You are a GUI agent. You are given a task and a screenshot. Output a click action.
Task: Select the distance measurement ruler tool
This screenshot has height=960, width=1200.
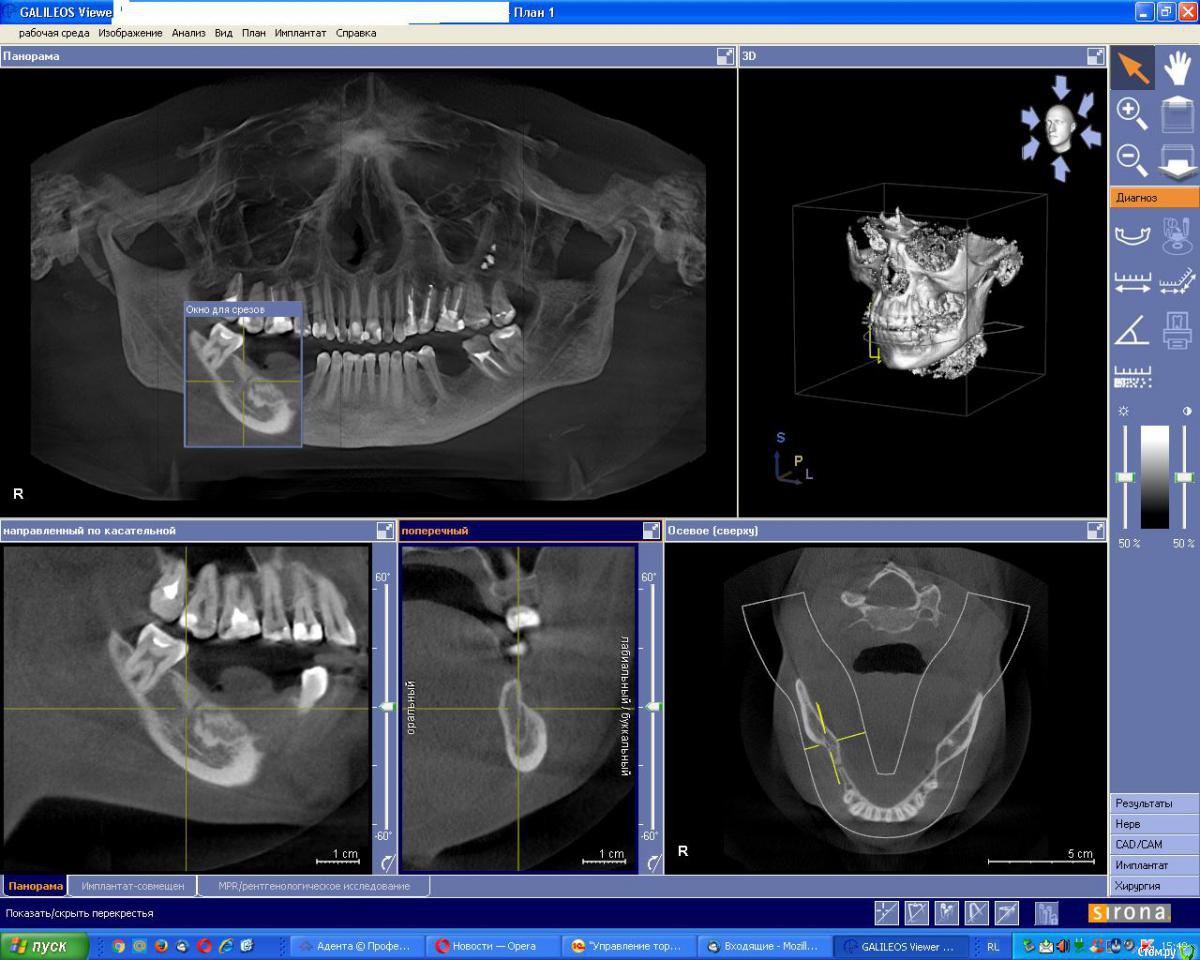tap(1132, 284)
